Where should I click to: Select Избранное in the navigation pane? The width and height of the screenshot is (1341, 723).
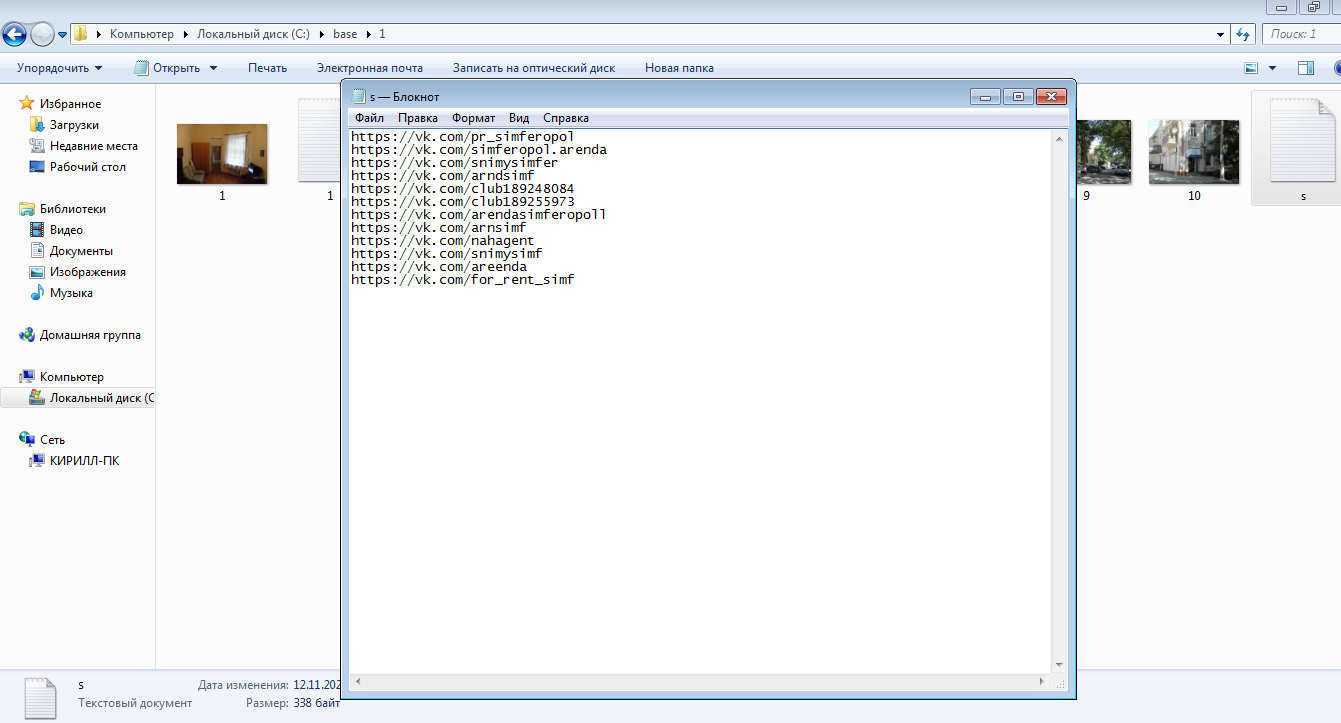coord(70,104)
